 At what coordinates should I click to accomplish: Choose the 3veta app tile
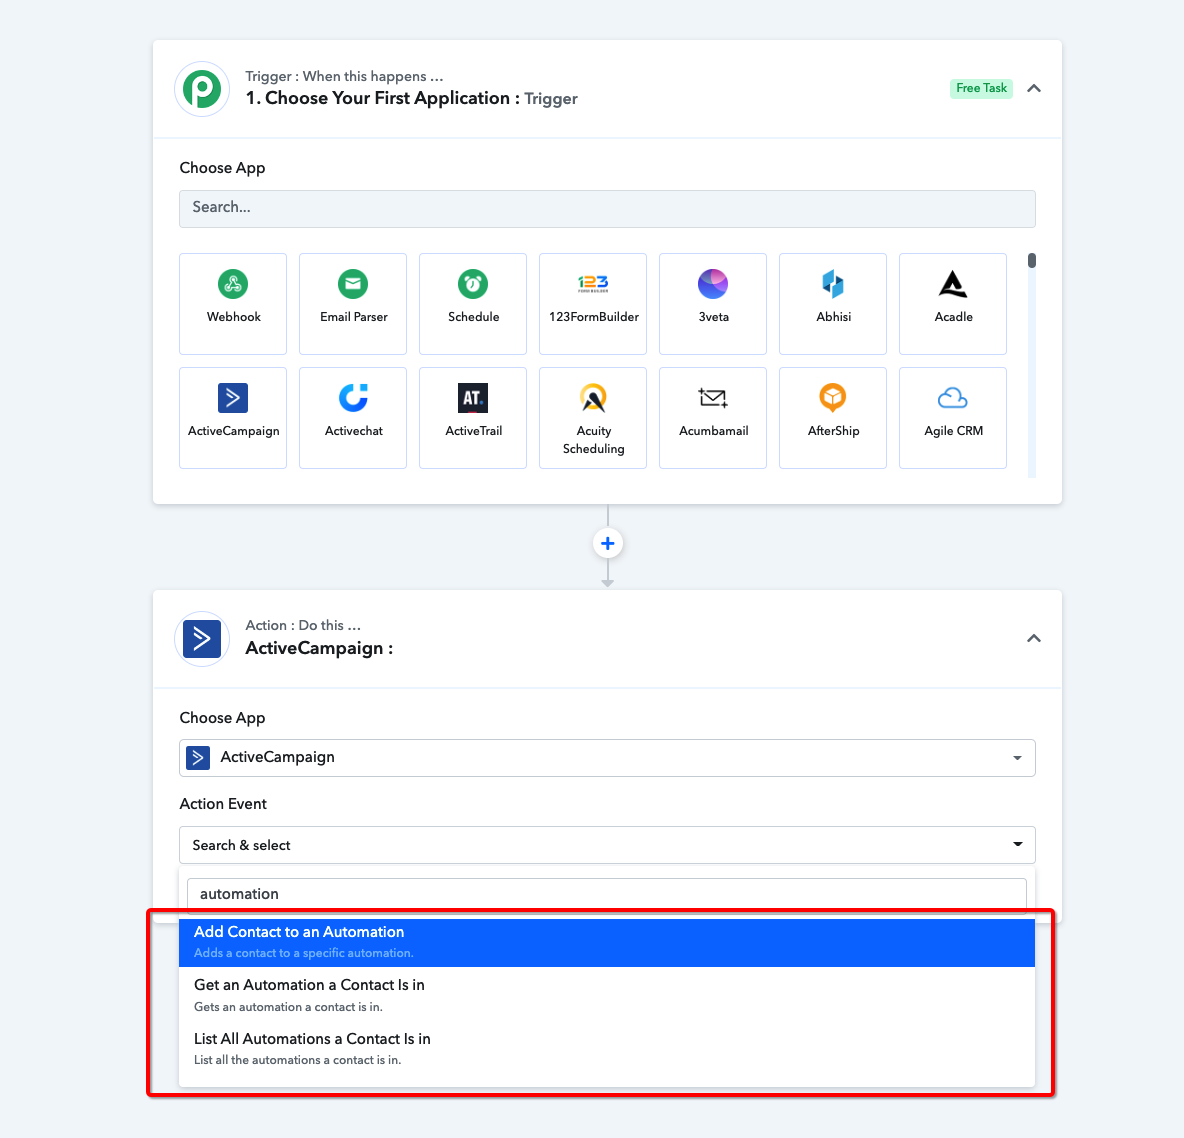pyautogui.click(x=713, y=304)
